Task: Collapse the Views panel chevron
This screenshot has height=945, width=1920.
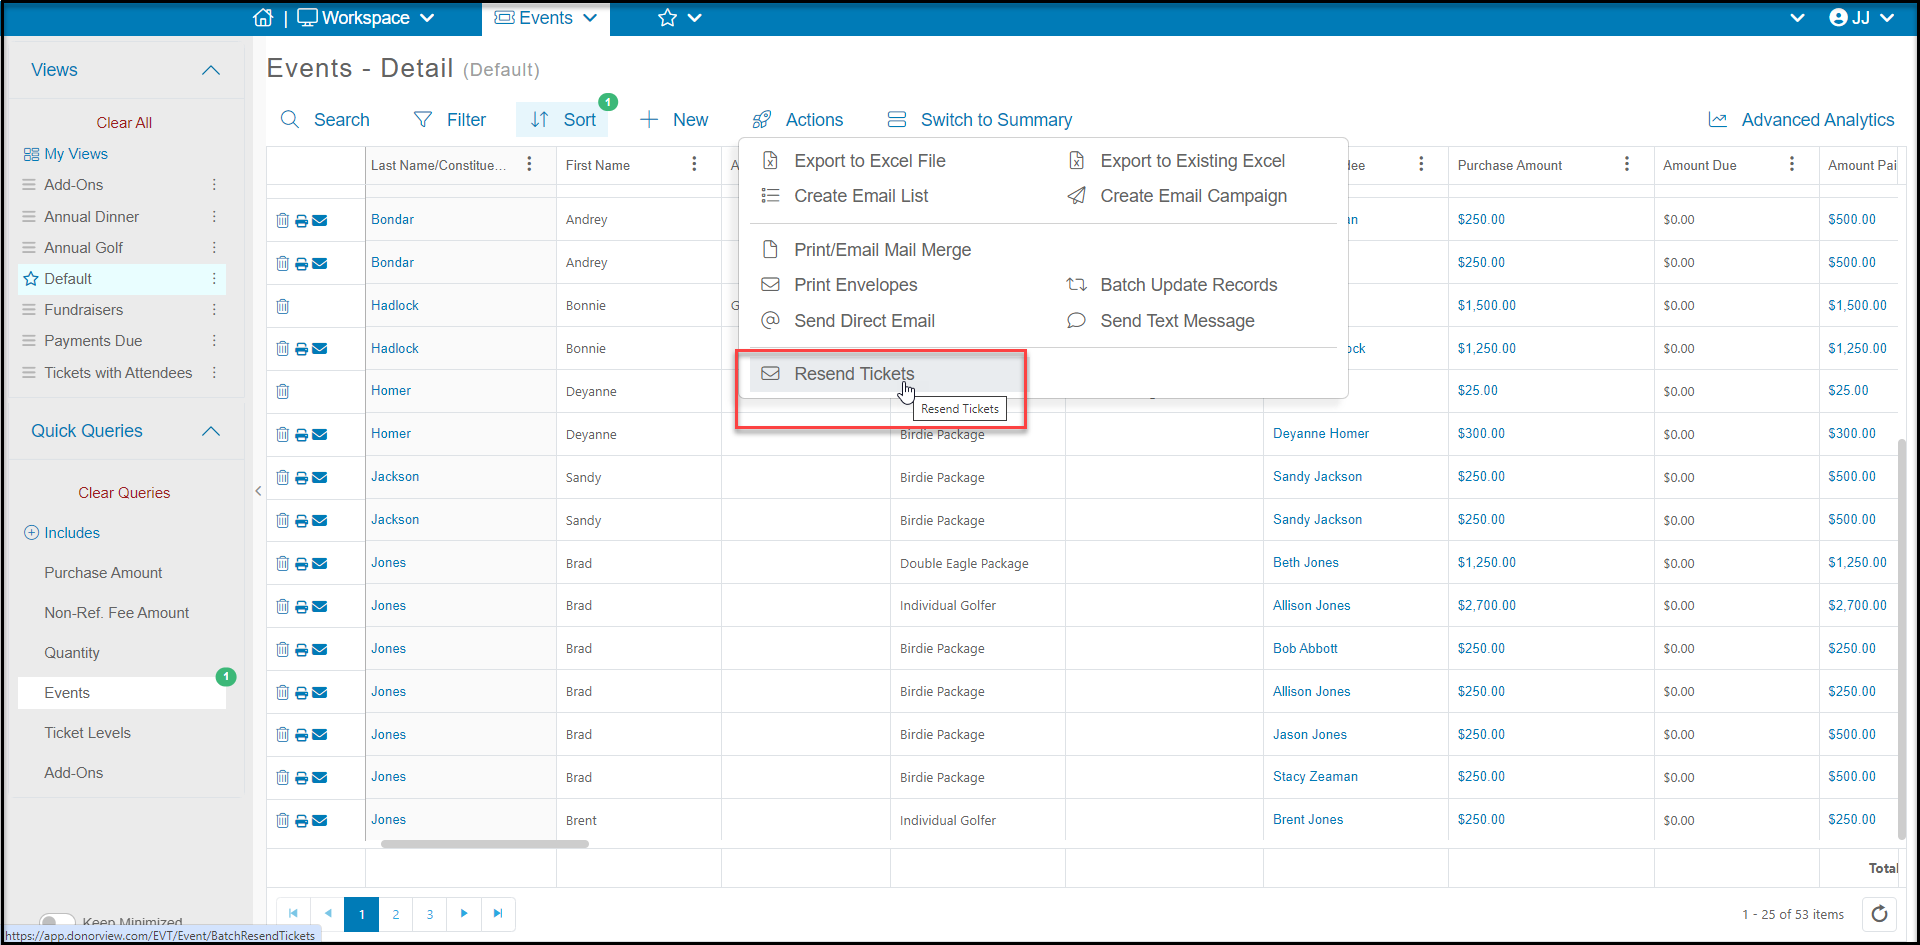Action: pos(211,70)
